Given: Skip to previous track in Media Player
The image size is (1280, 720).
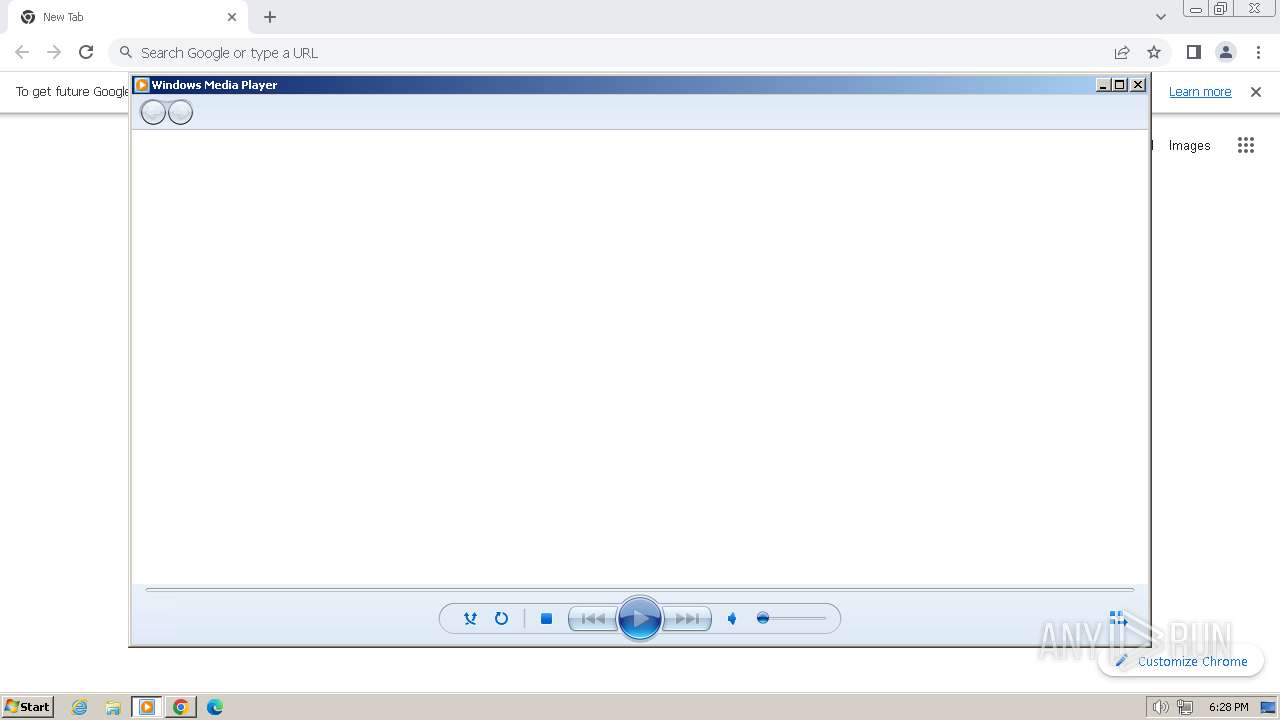Looking at the screenshot, I should point(593,619).
